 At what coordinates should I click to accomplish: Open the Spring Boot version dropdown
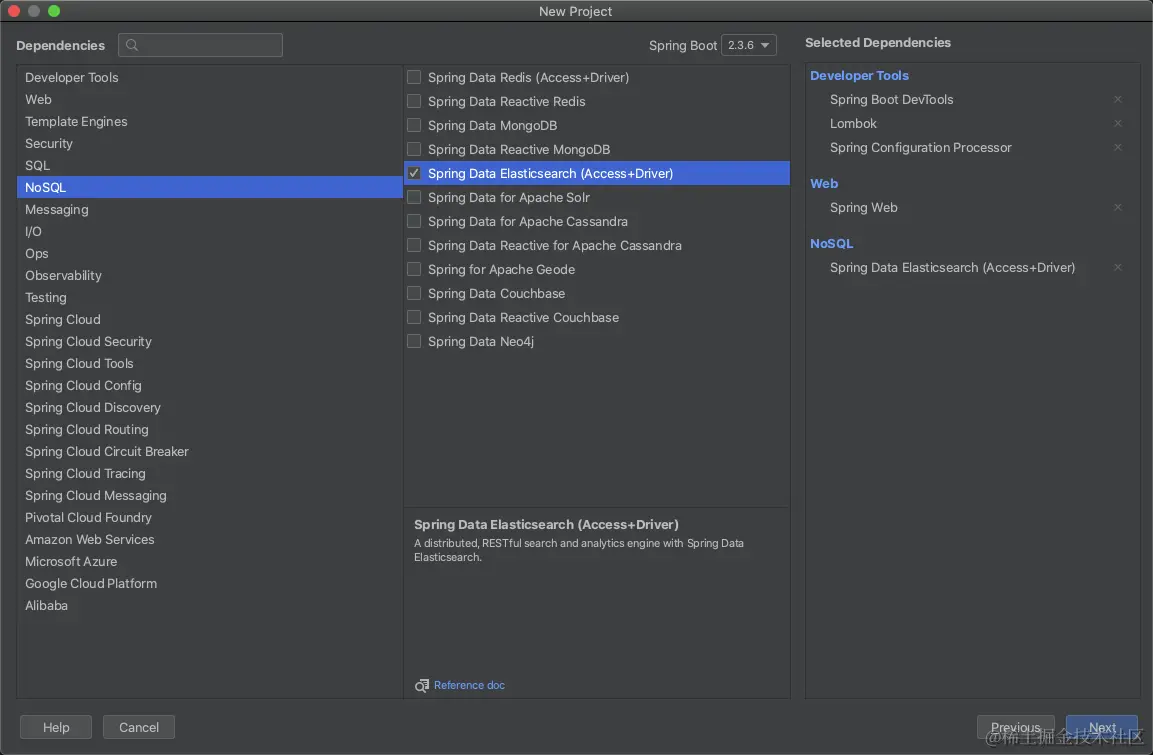coord(749,45)
